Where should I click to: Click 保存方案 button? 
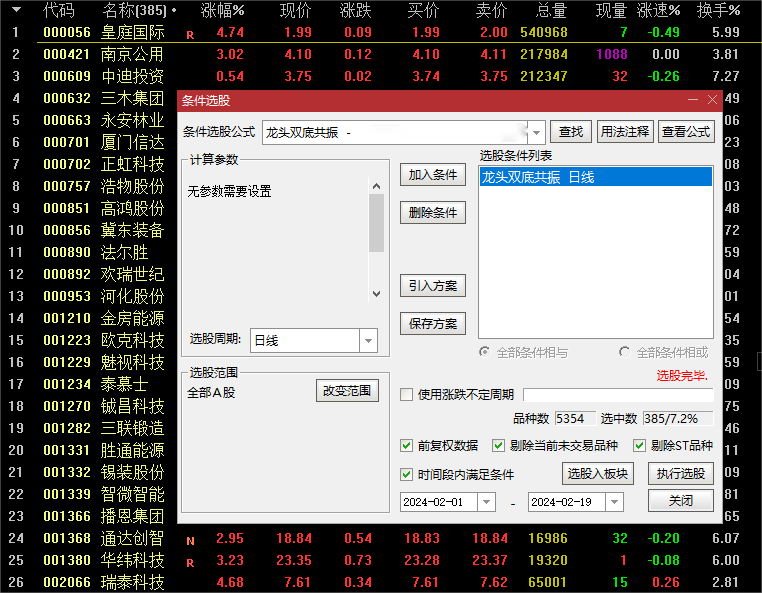(433, 324)
